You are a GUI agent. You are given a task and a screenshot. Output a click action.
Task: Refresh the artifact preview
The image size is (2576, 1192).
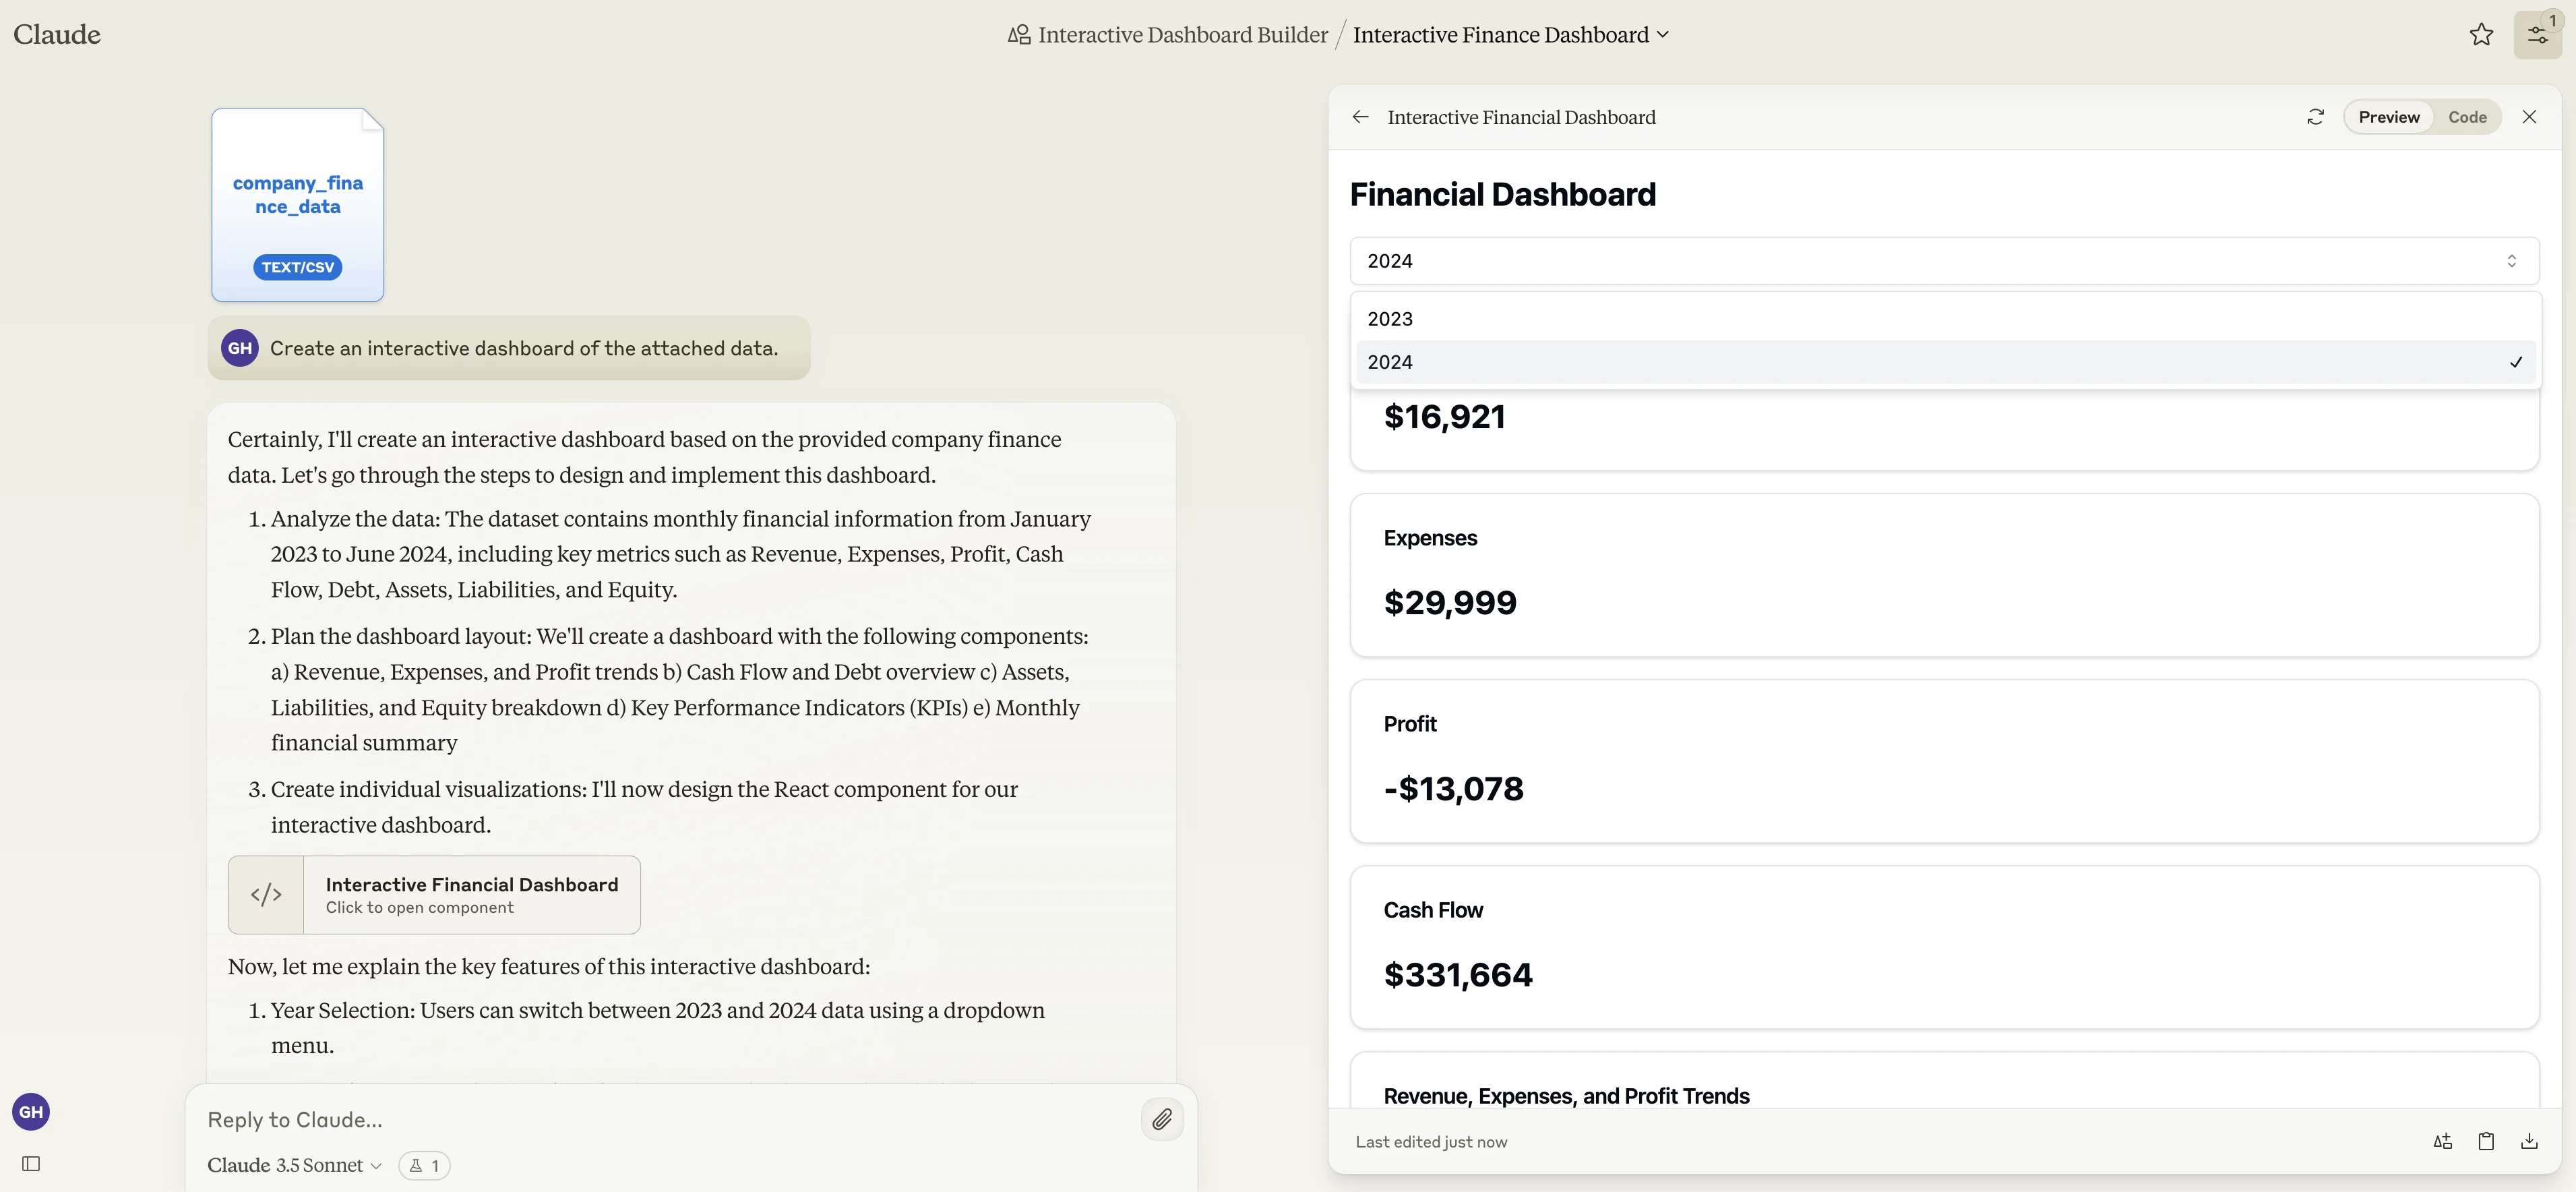click(2315, 117)
